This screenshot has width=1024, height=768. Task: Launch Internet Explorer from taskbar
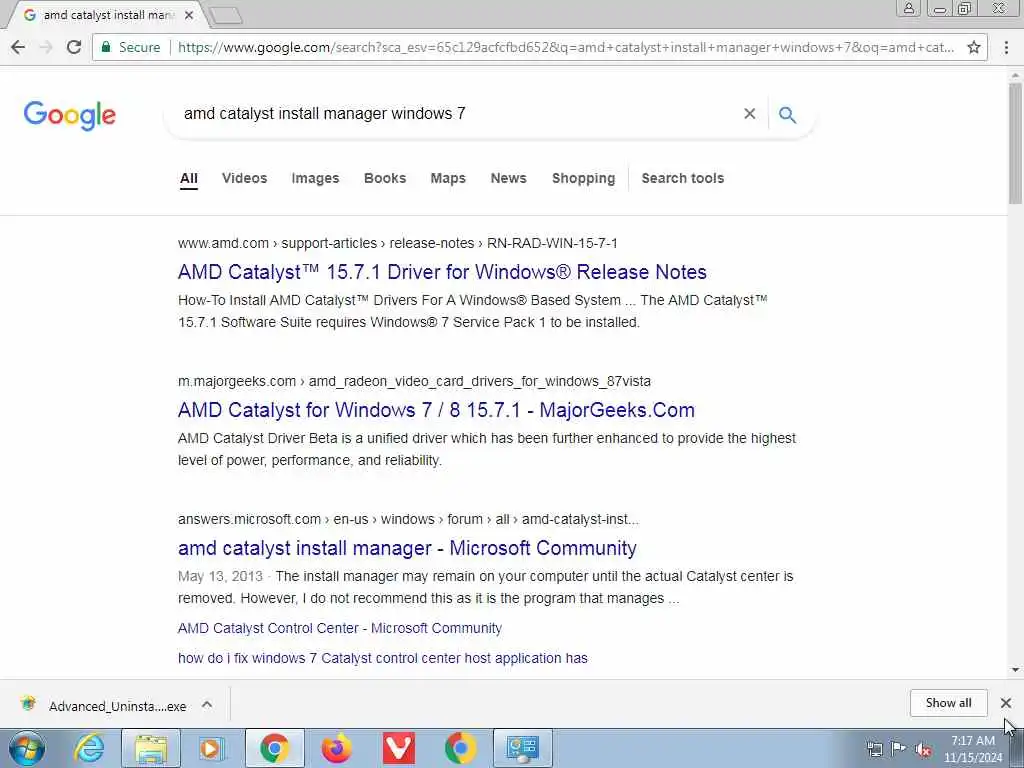tap(88, 748)
